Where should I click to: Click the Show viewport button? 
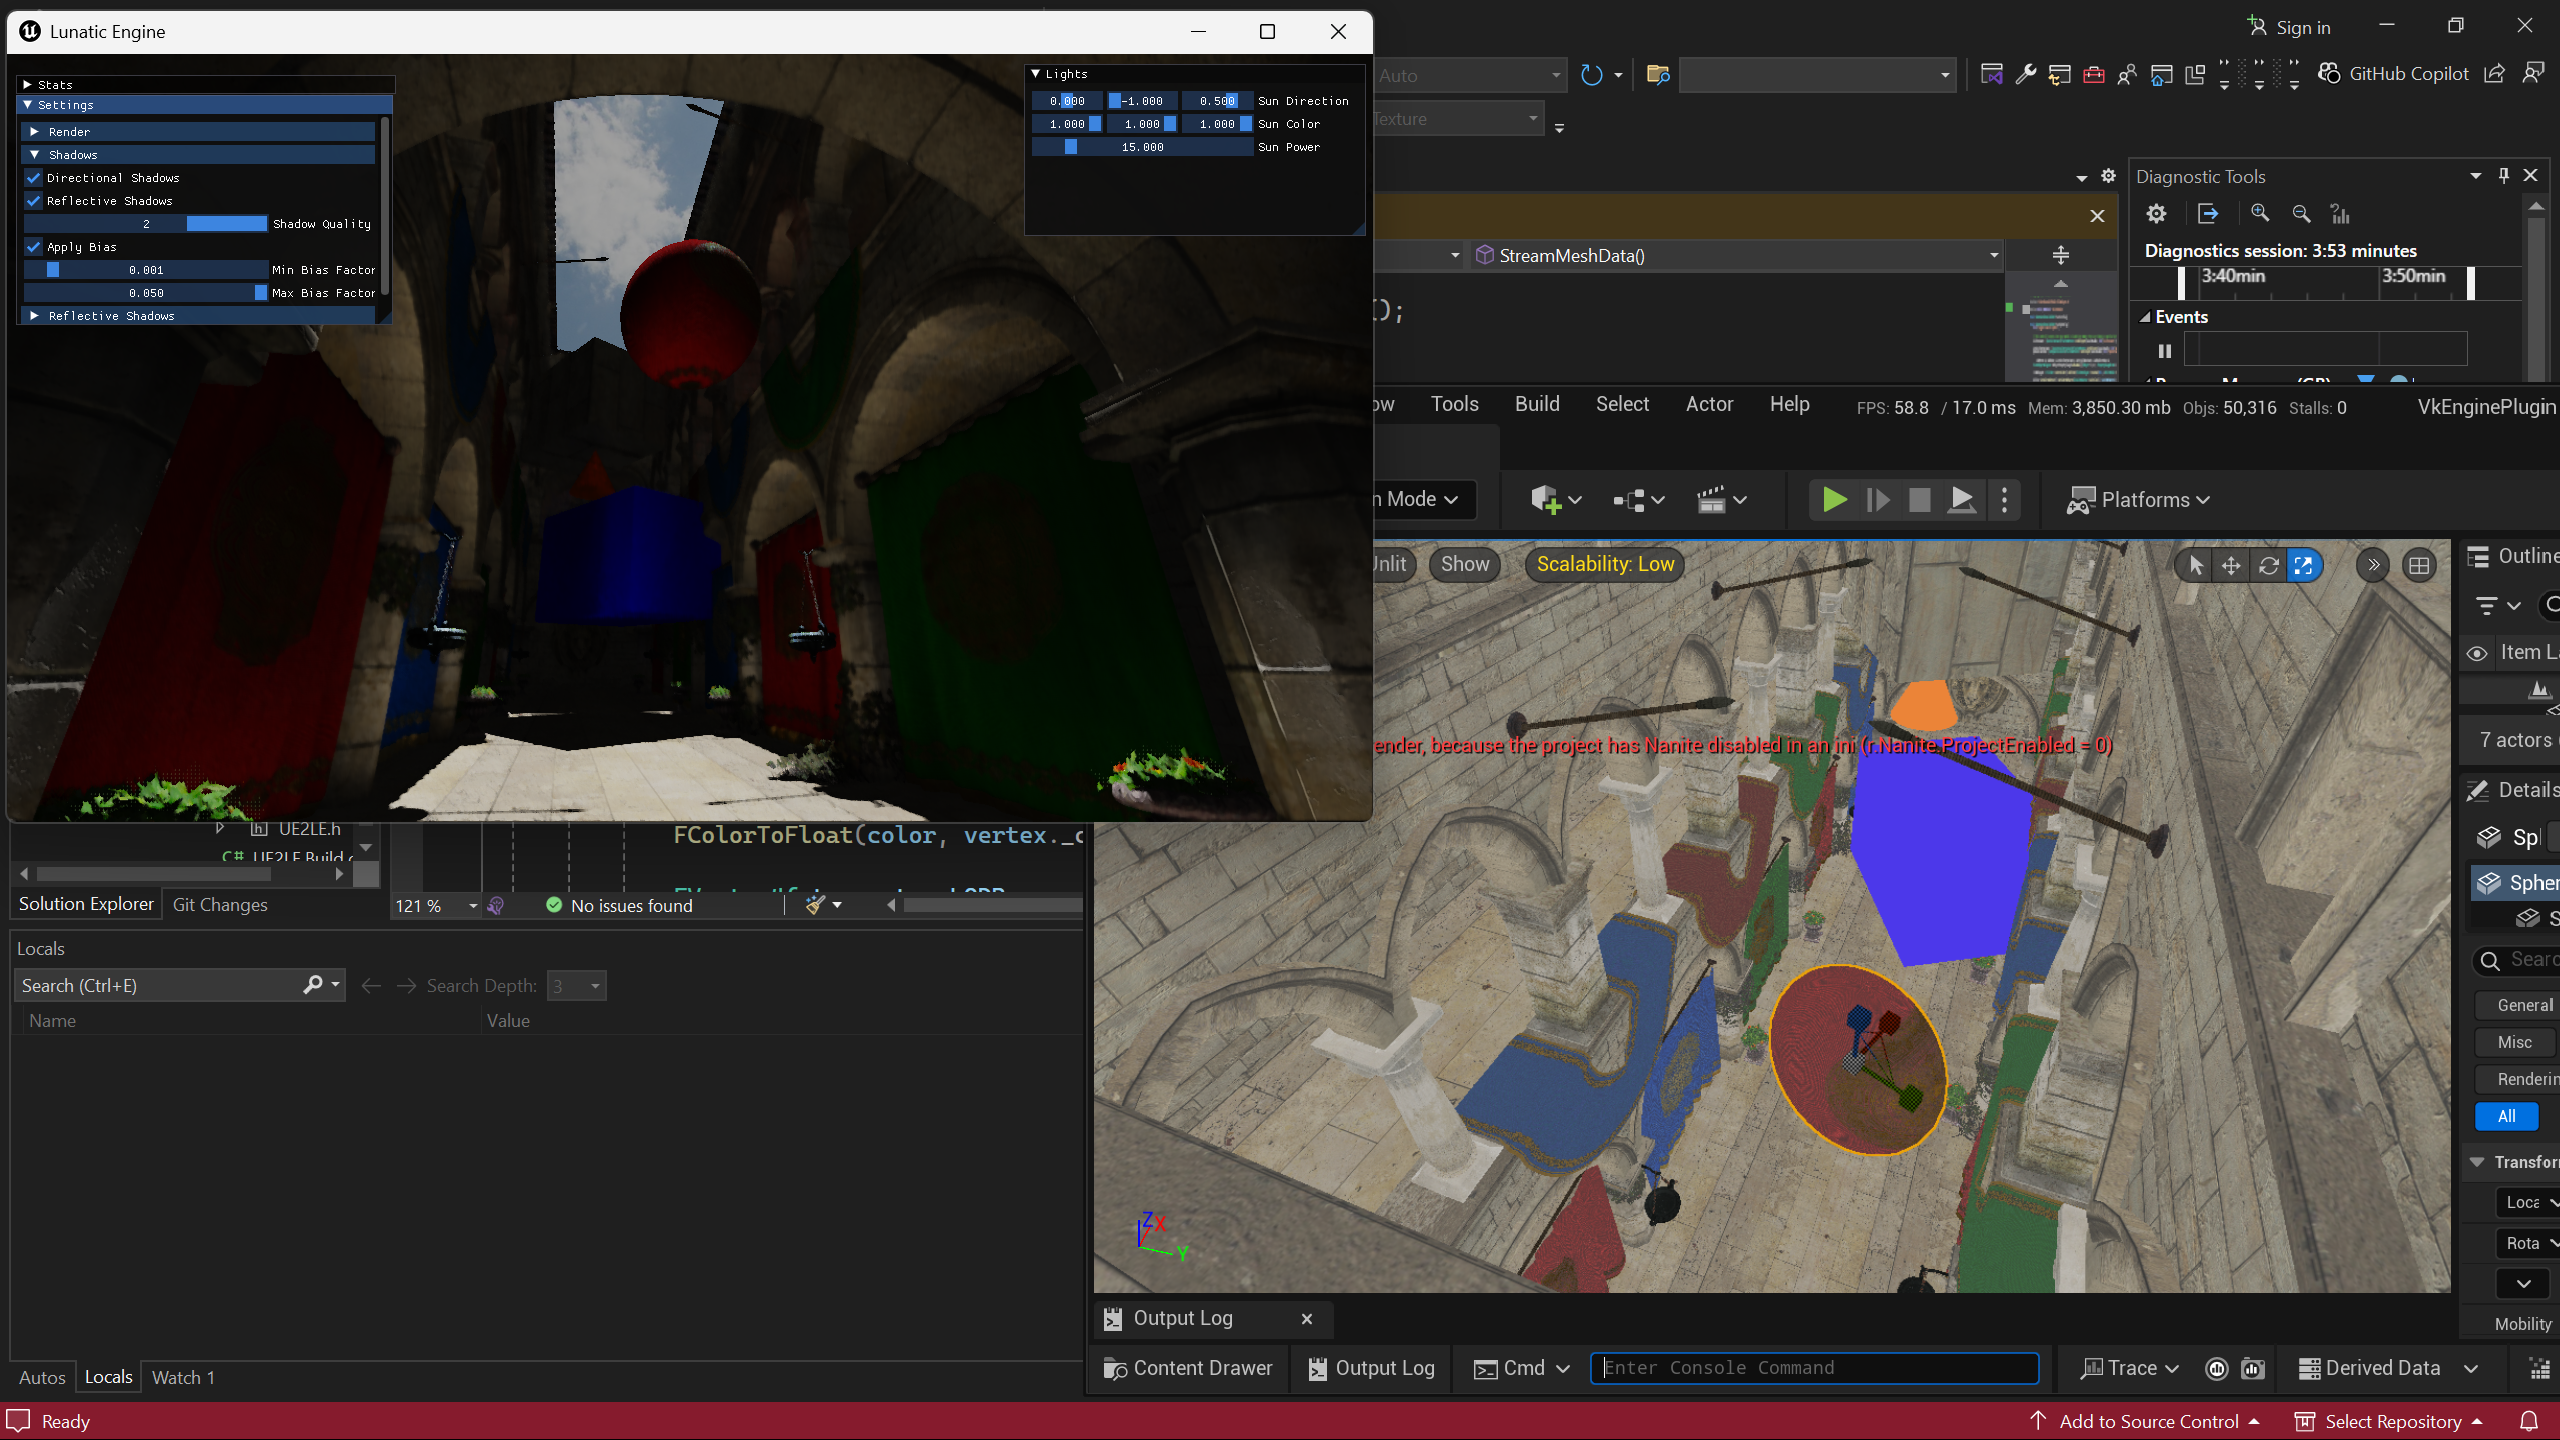click(1465, 564)
